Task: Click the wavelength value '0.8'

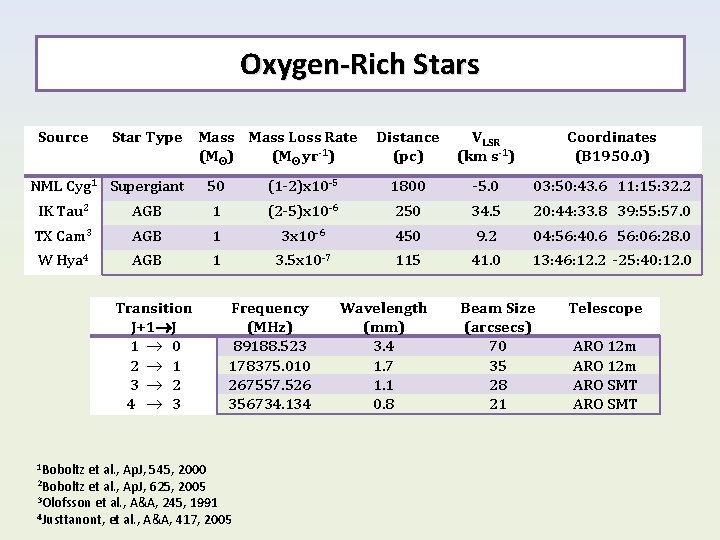Action: 383,404
